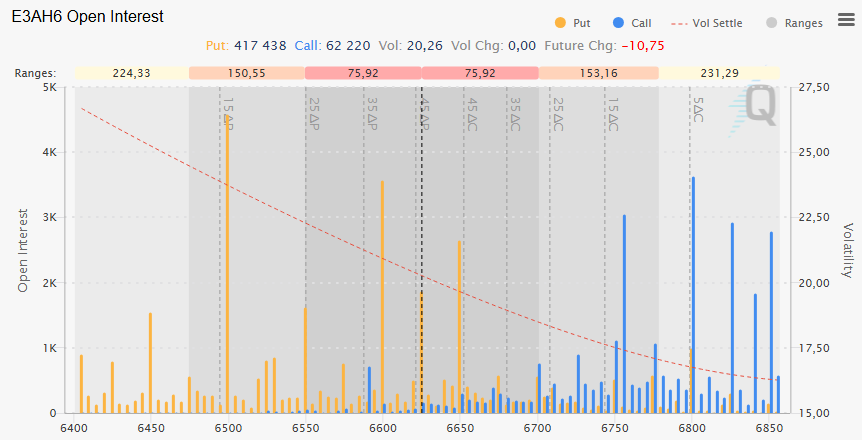Click the blue Call legend circle
The height and width of the screenshot is (440, 862).
pyautogui.click(x=618, y=23)
